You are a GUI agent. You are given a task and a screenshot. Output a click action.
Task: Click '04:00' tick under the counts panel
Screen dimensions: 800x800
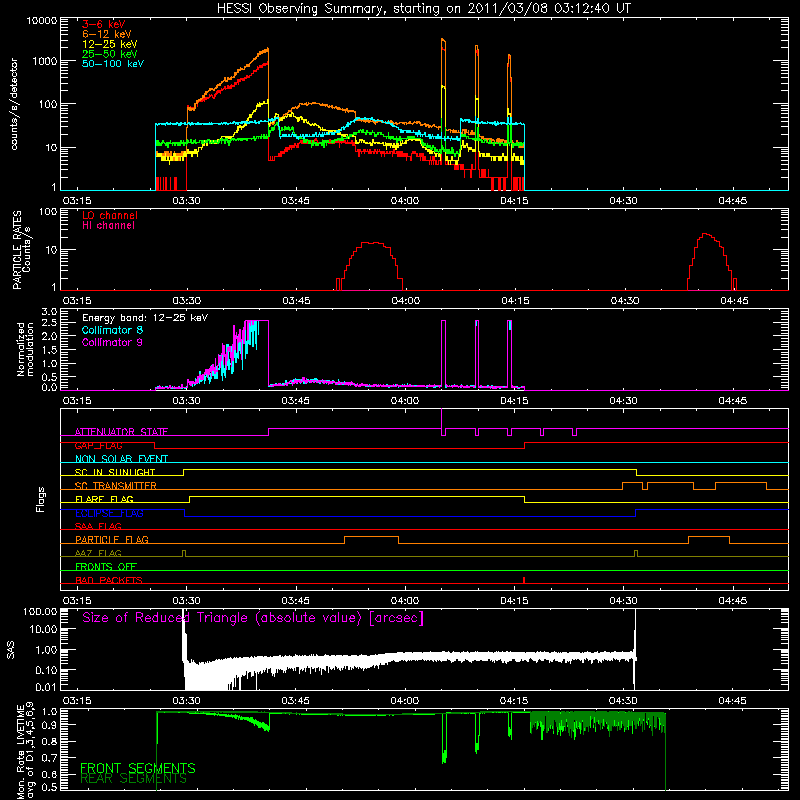click(x=405, y=201)
